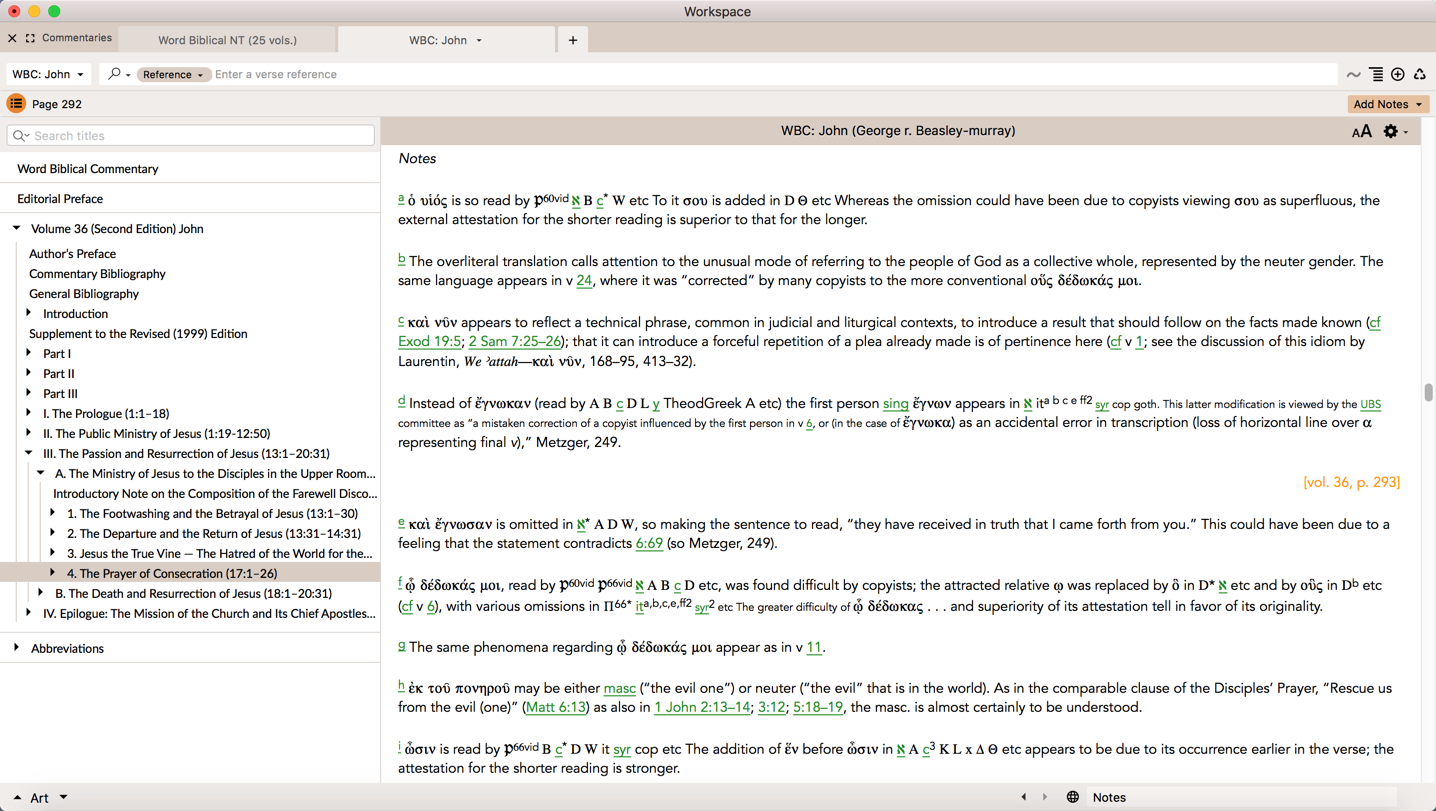Image resolution: width=1436 pixels, height=811 pixels.
Task: Select the Commentaries workspace tab
Action: pos(77,38)
